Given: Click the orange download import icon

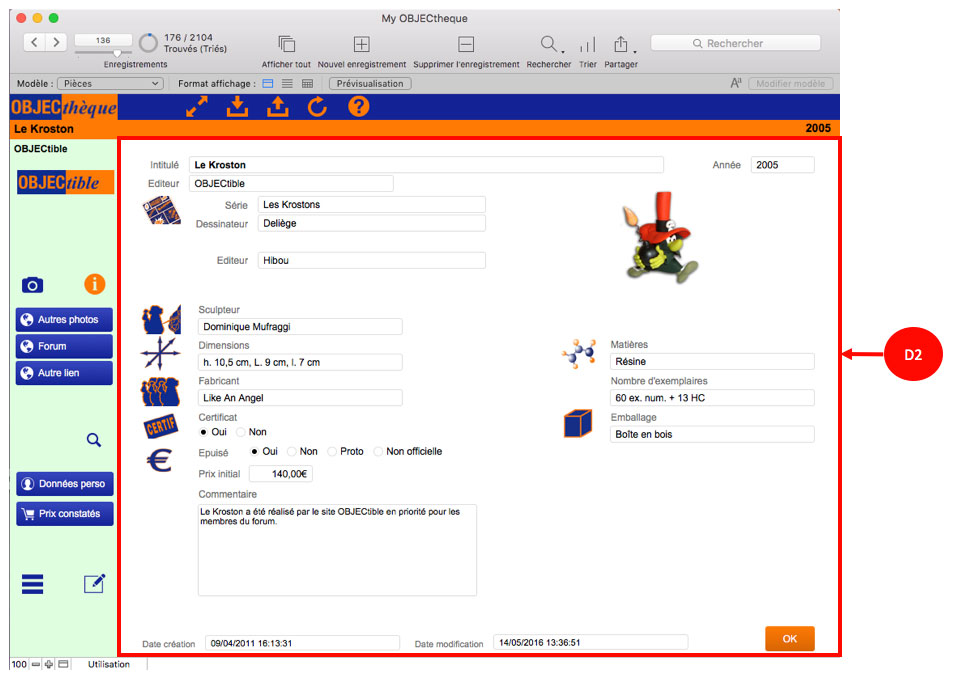Looking at the screenshot, I should pos(237,107).
